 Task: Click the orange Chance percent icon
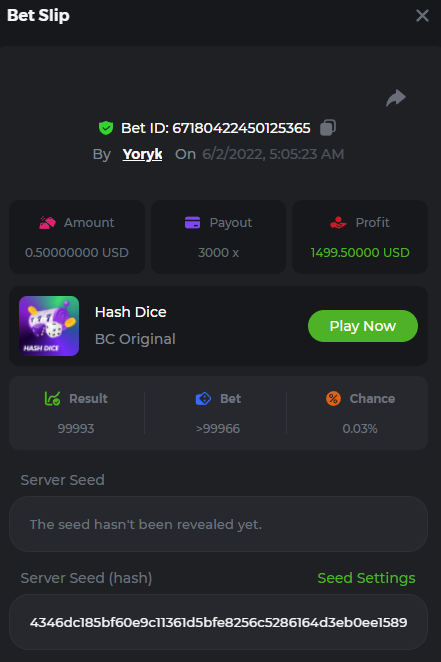pyautogui.click(x=333, y=399)
